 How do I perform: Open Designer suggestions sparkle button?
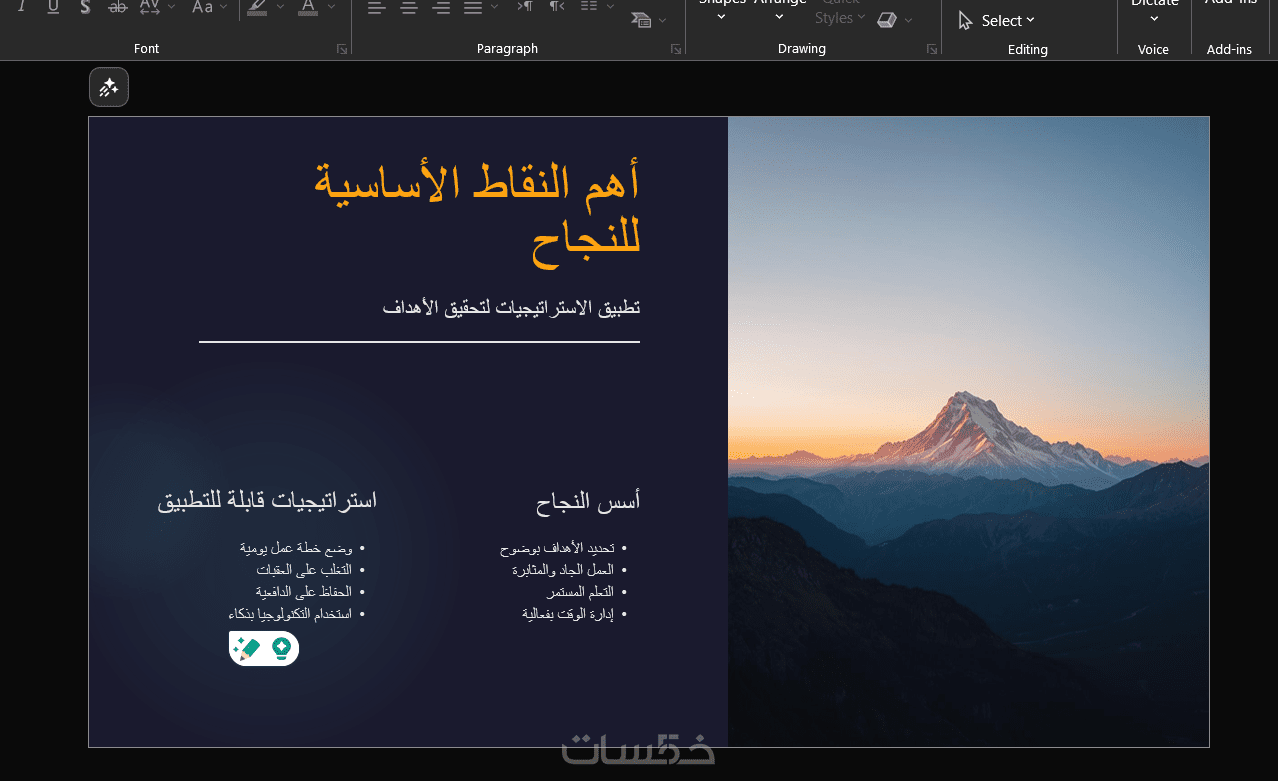(109, 88)
